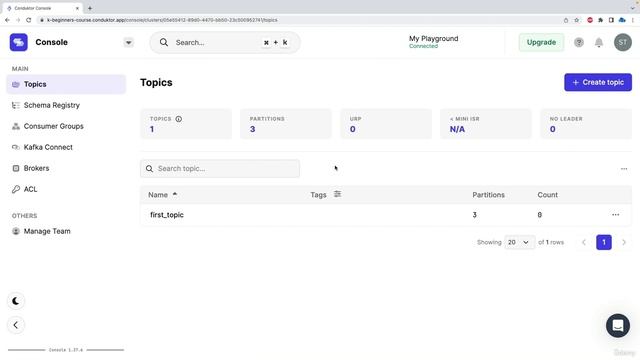
Task: Close the Conduktor Console tab
Action: point(77,8)
